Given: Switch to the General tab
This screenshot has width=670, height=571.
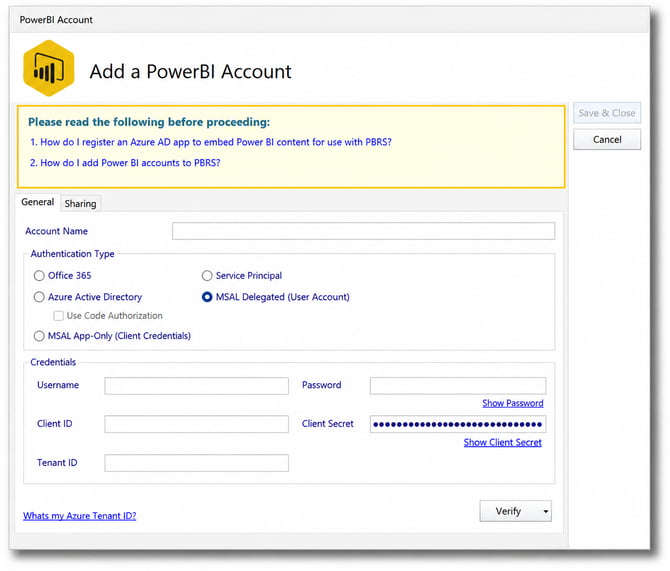Looking at the screenshot, I should (x=38, y=202).
